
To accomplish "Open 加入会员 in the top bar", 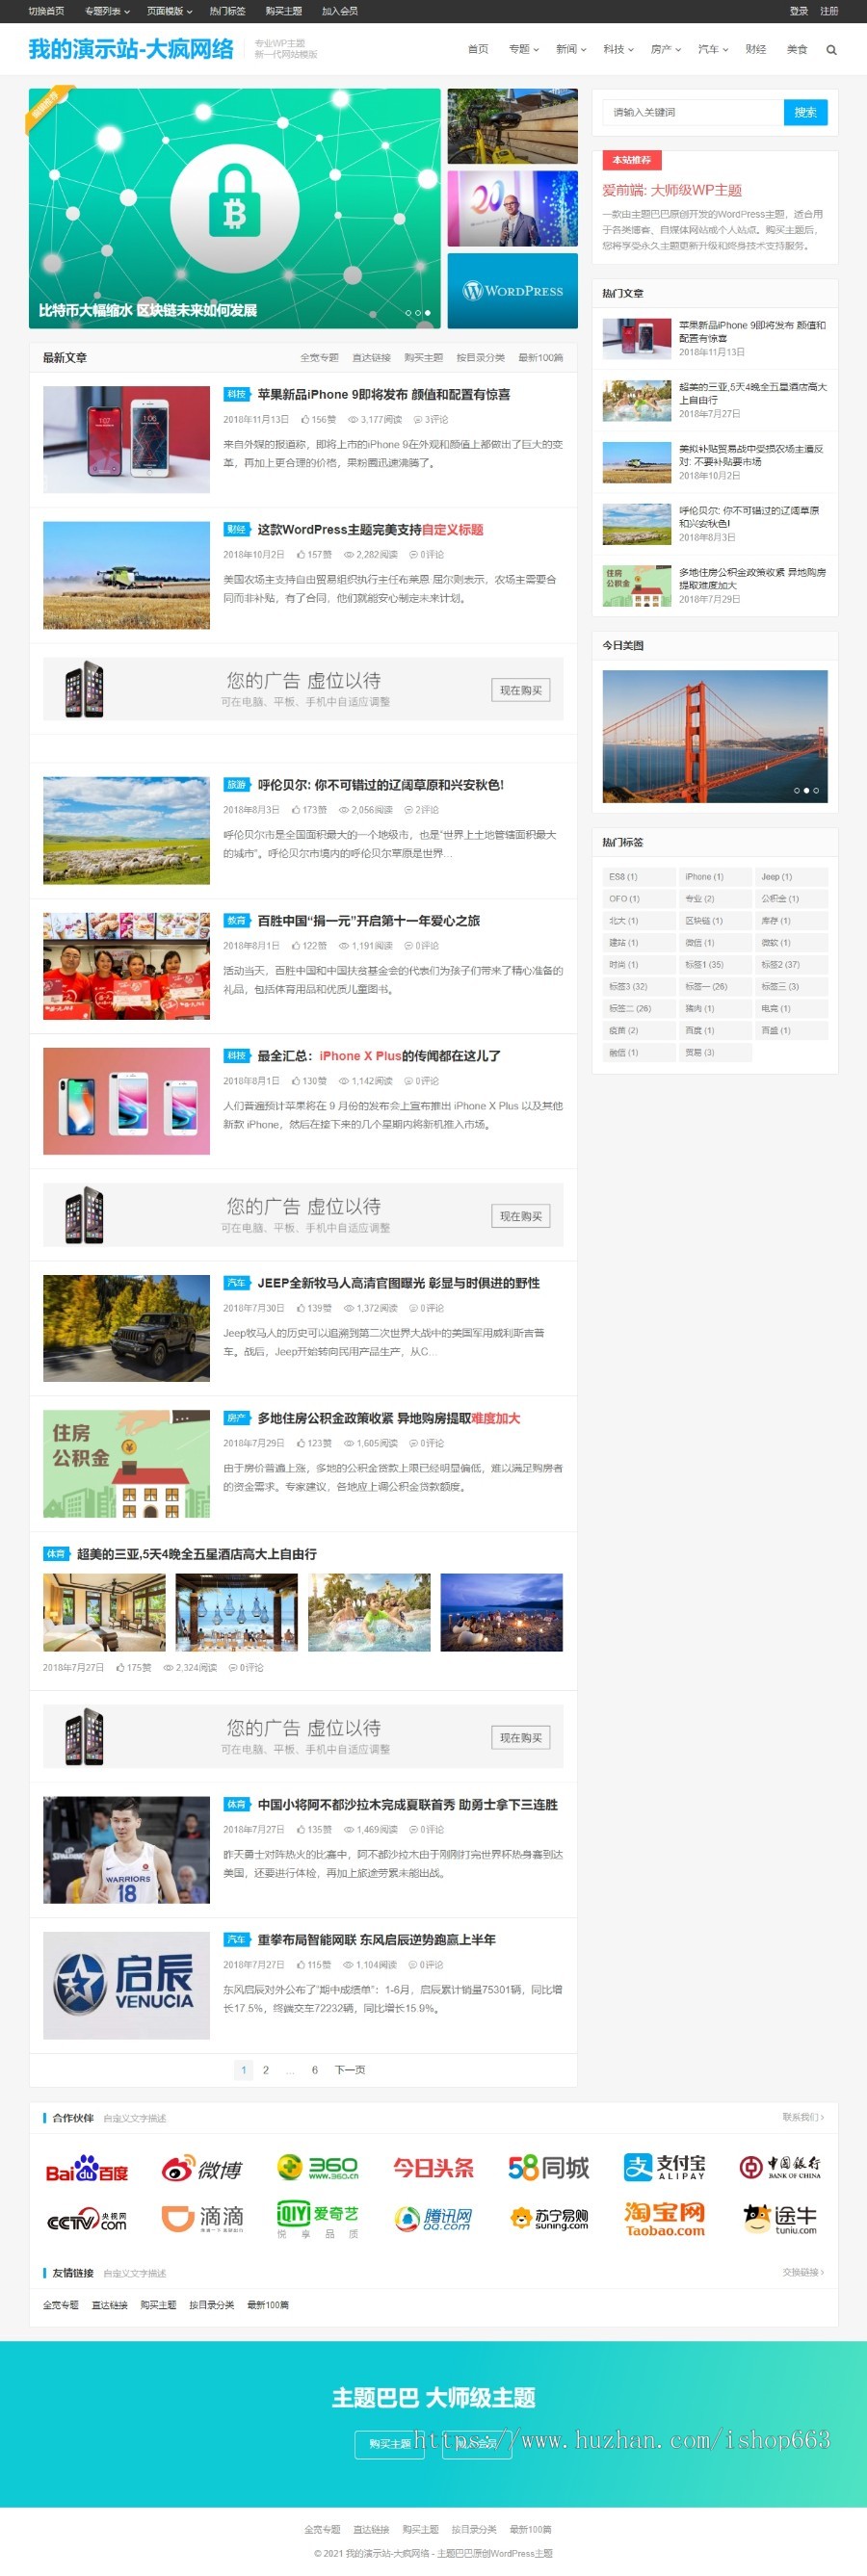I will coord(340,11).
